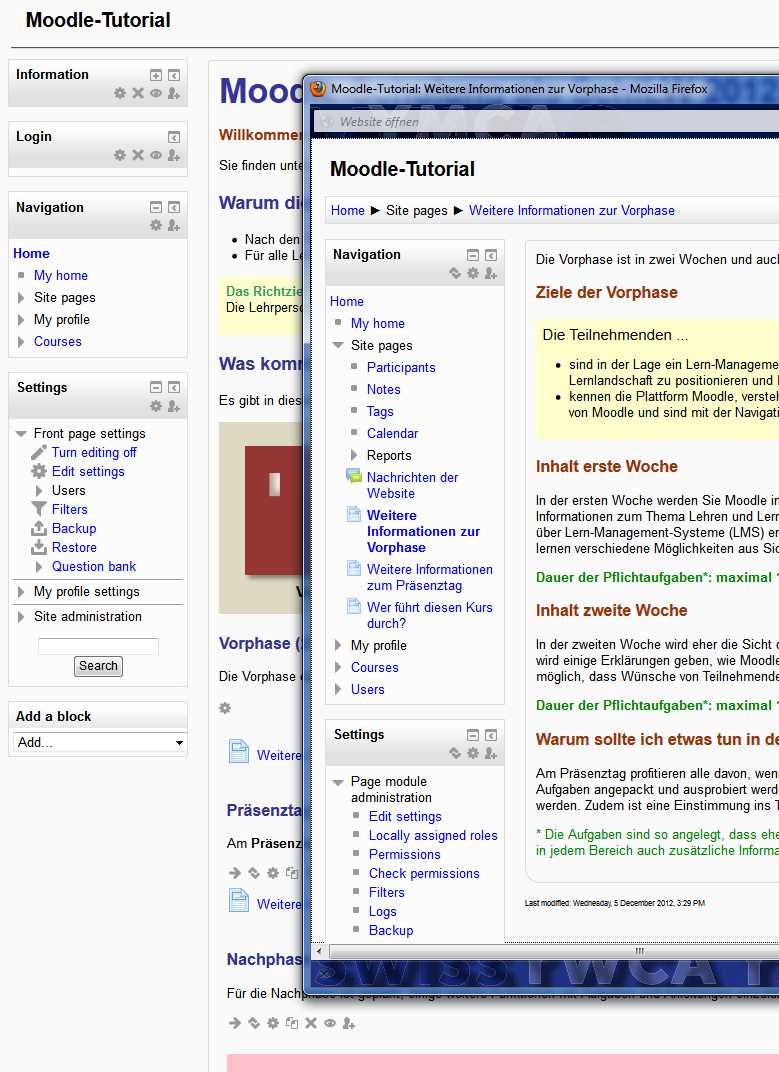Dock the Firefox popup's Navigation block
This screenshot has width=779, height=1072.
(x=490, y=255)
